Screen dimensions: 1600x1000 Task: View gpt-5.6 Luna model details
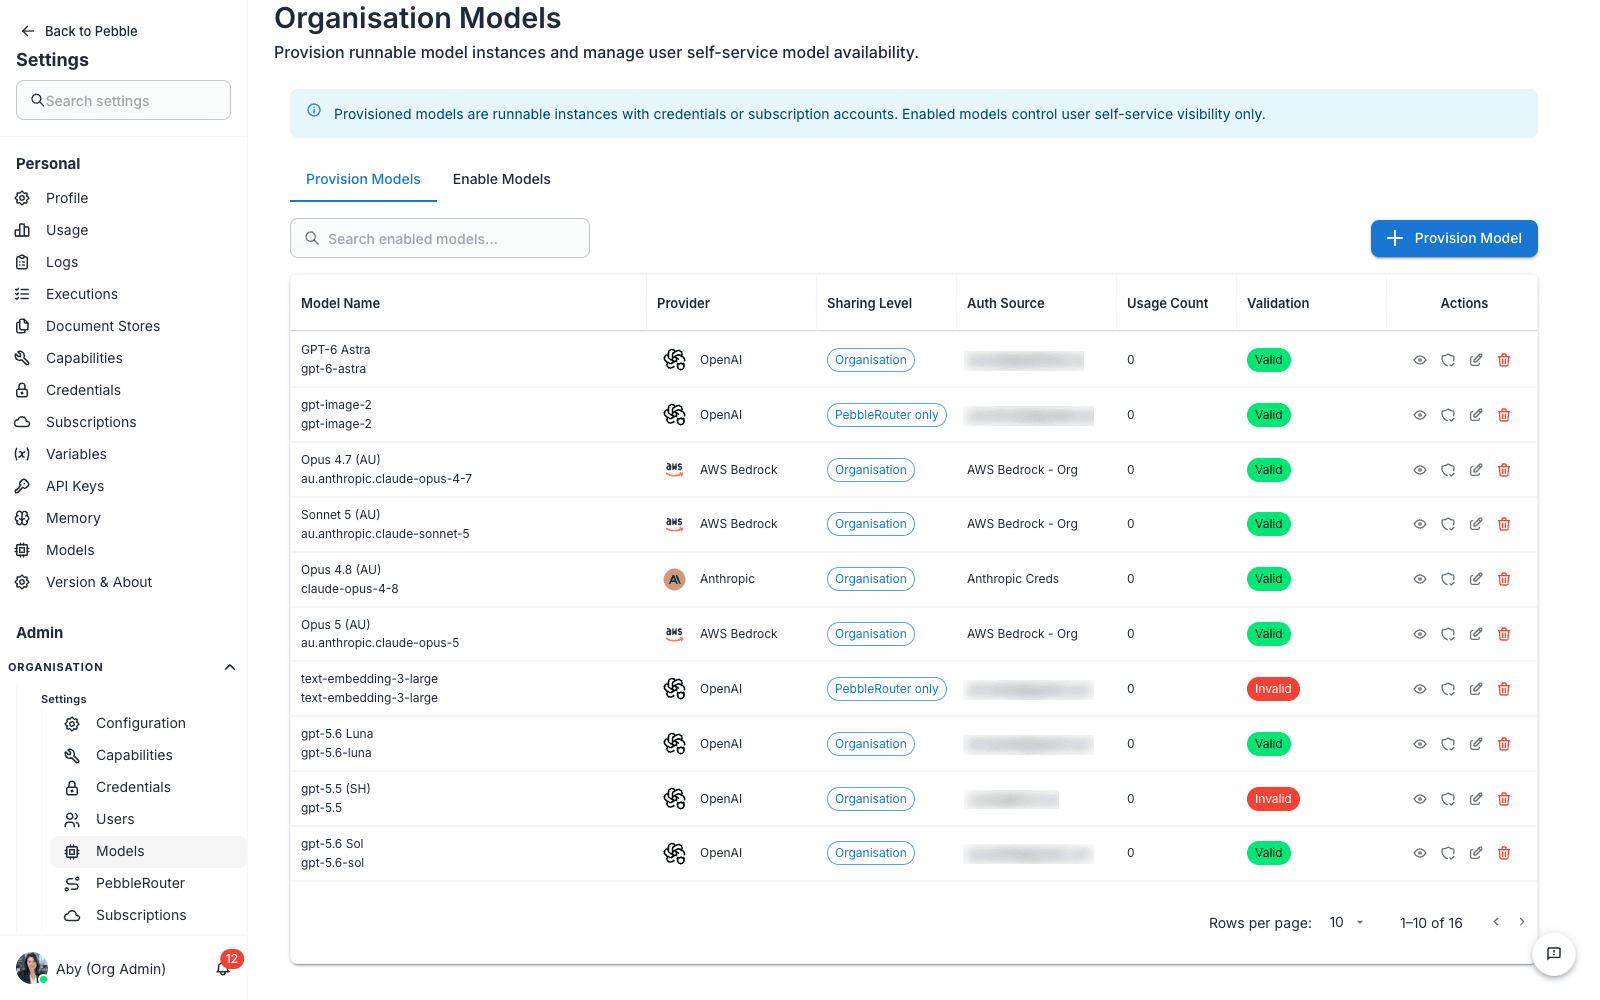tap(1419, 744)
